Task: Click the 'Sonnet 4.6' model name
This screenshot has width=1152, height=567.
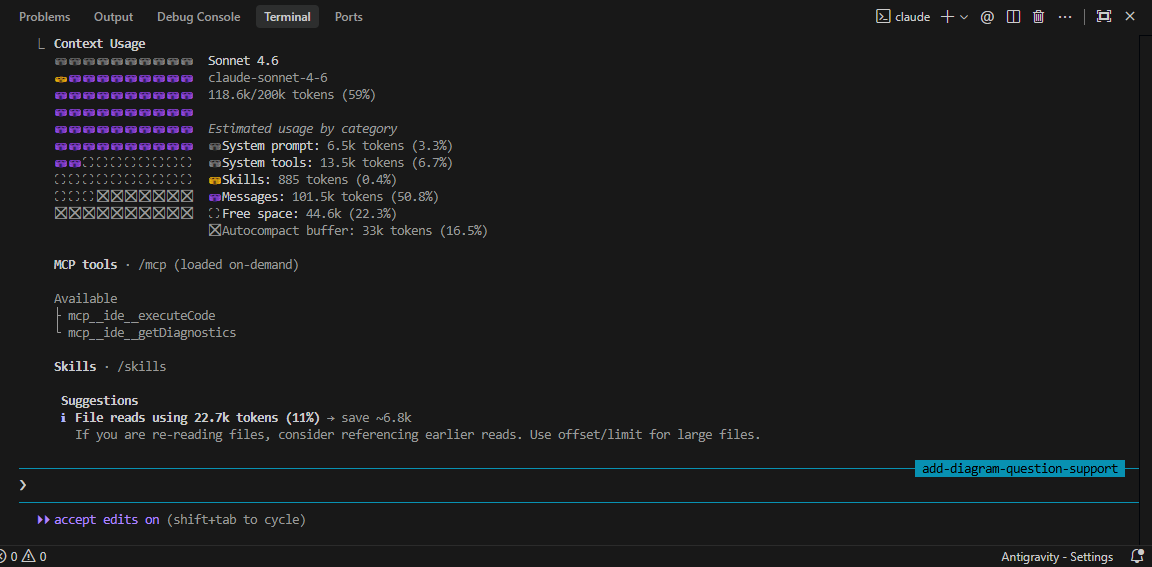Action: 243,61
